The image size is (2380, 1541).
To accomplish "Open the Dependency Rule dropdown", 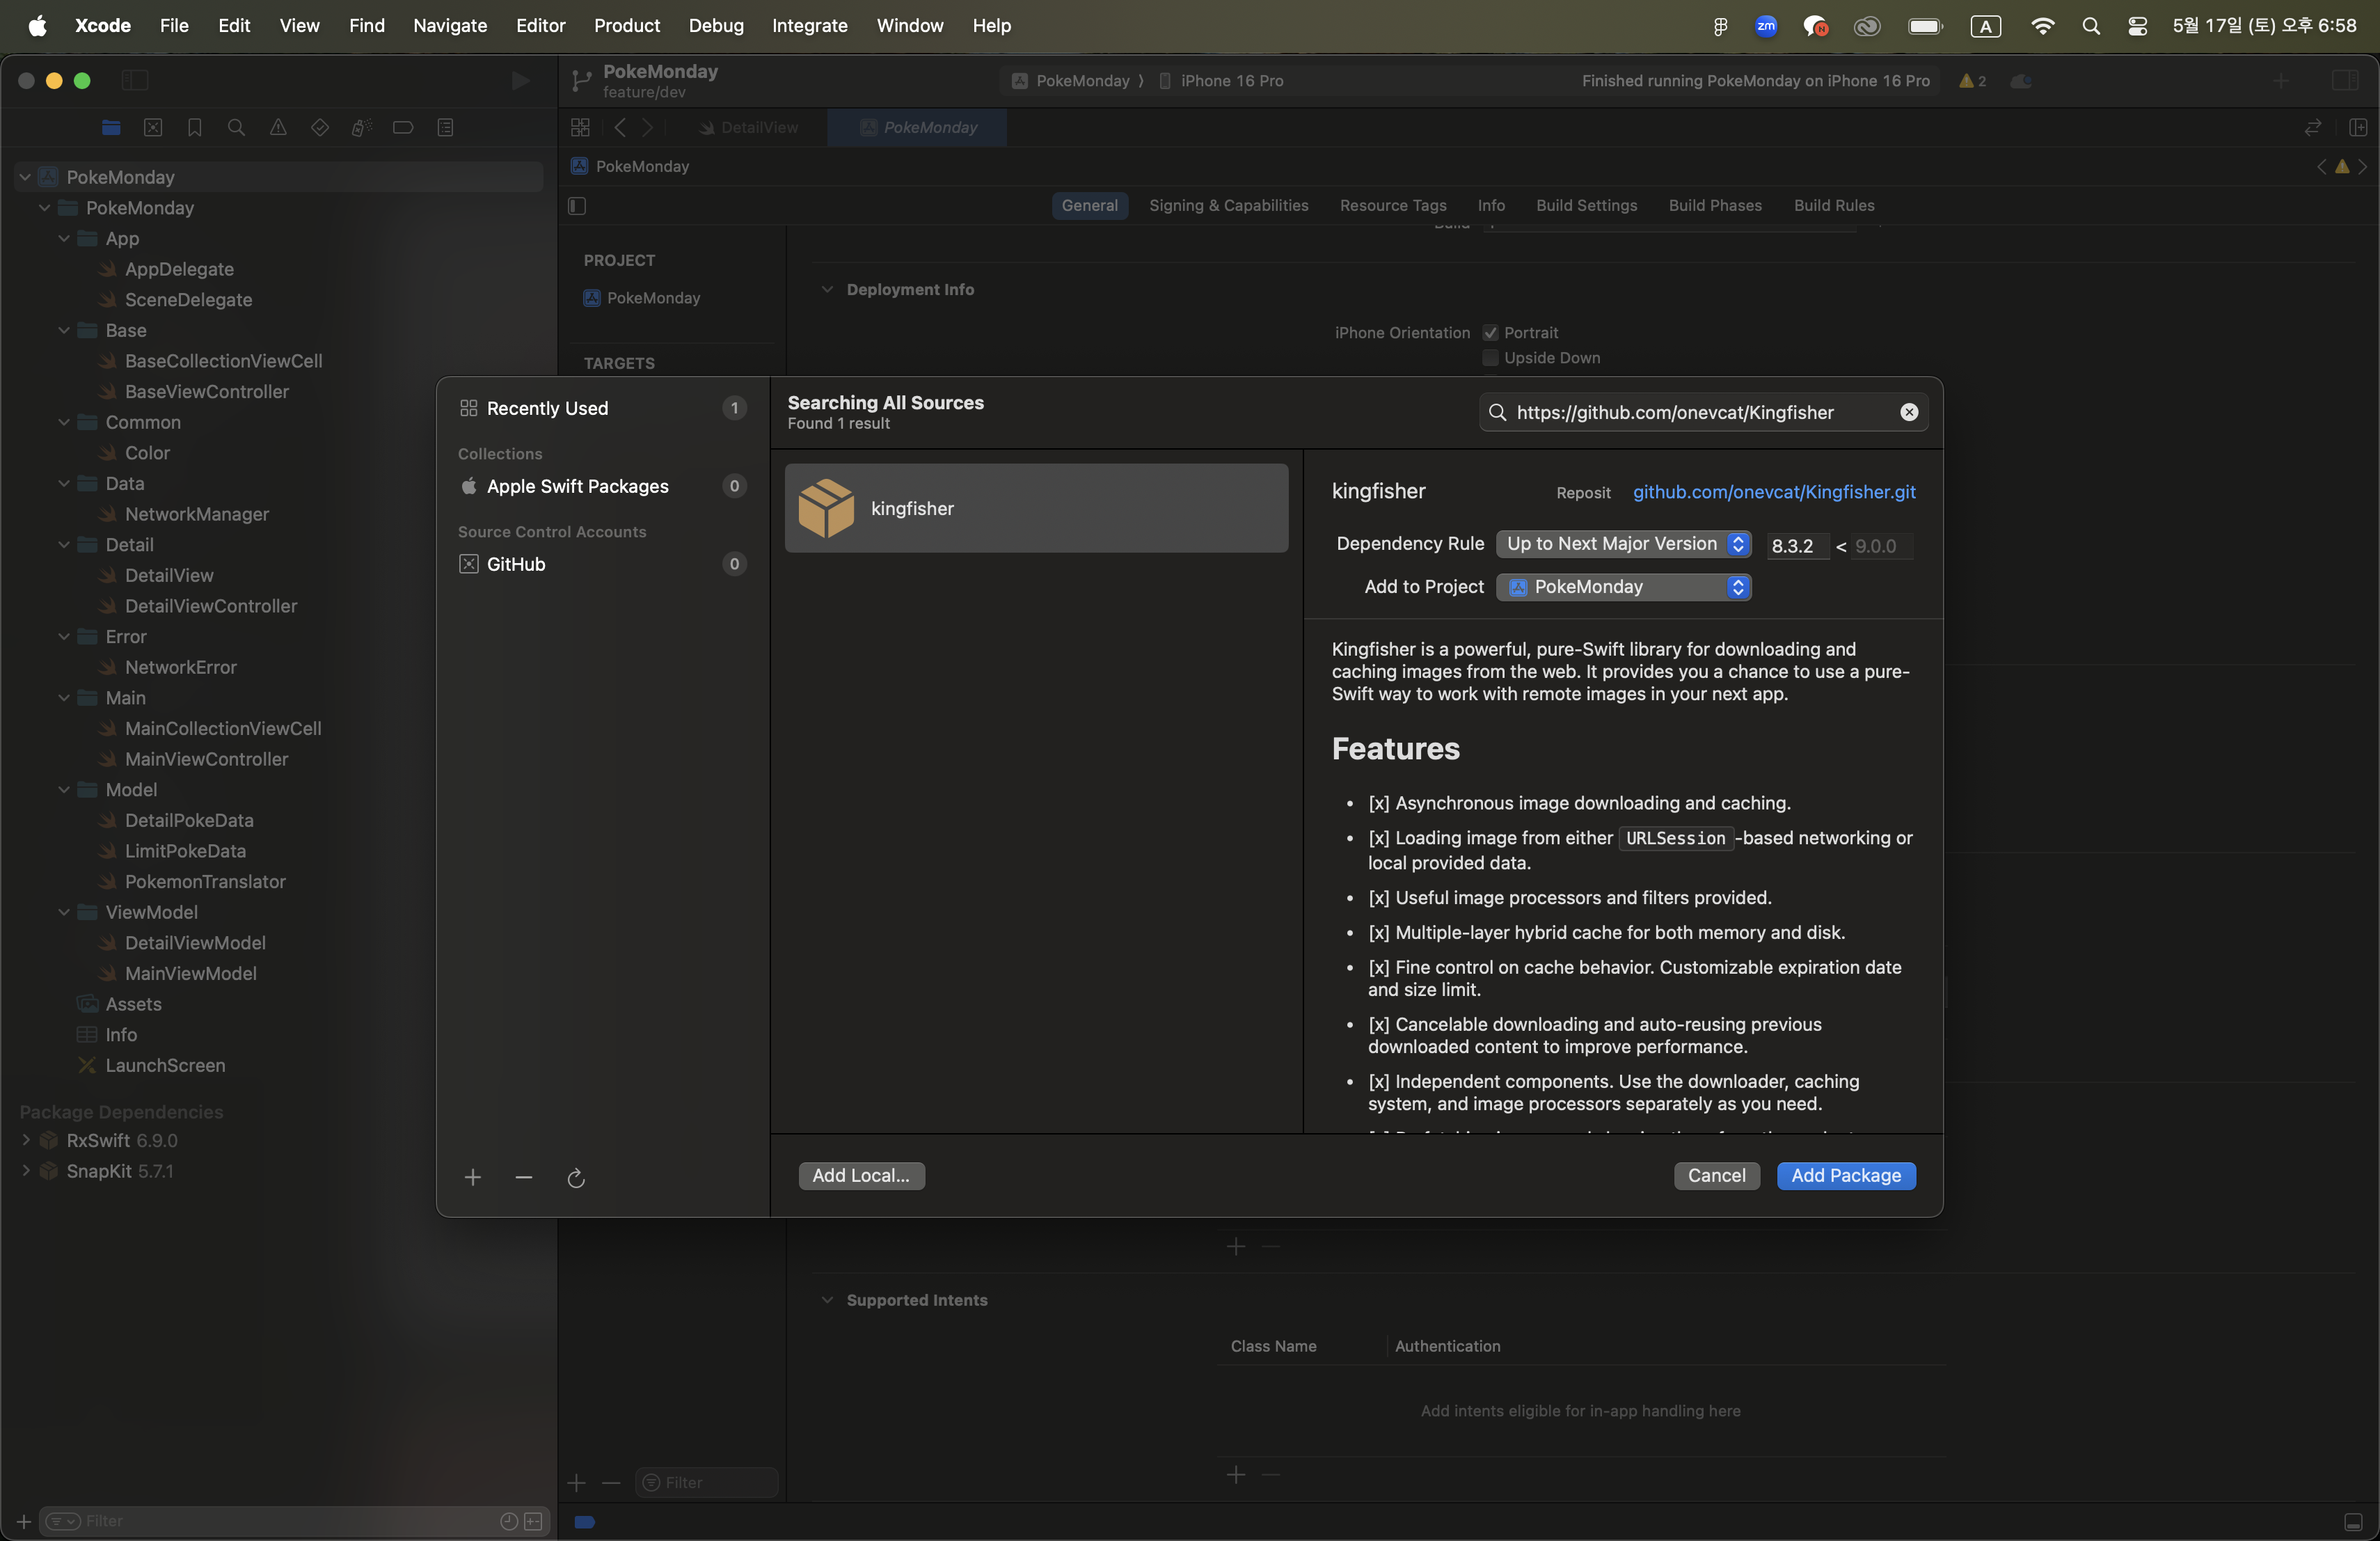I will click(x=1623, y=543).
